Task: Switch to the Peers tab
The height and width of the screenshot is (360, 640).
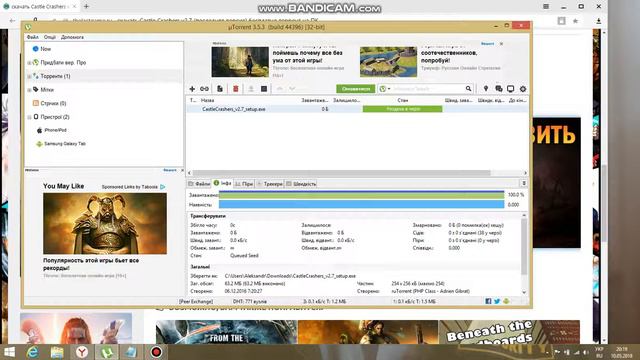Action: (244, 184)
